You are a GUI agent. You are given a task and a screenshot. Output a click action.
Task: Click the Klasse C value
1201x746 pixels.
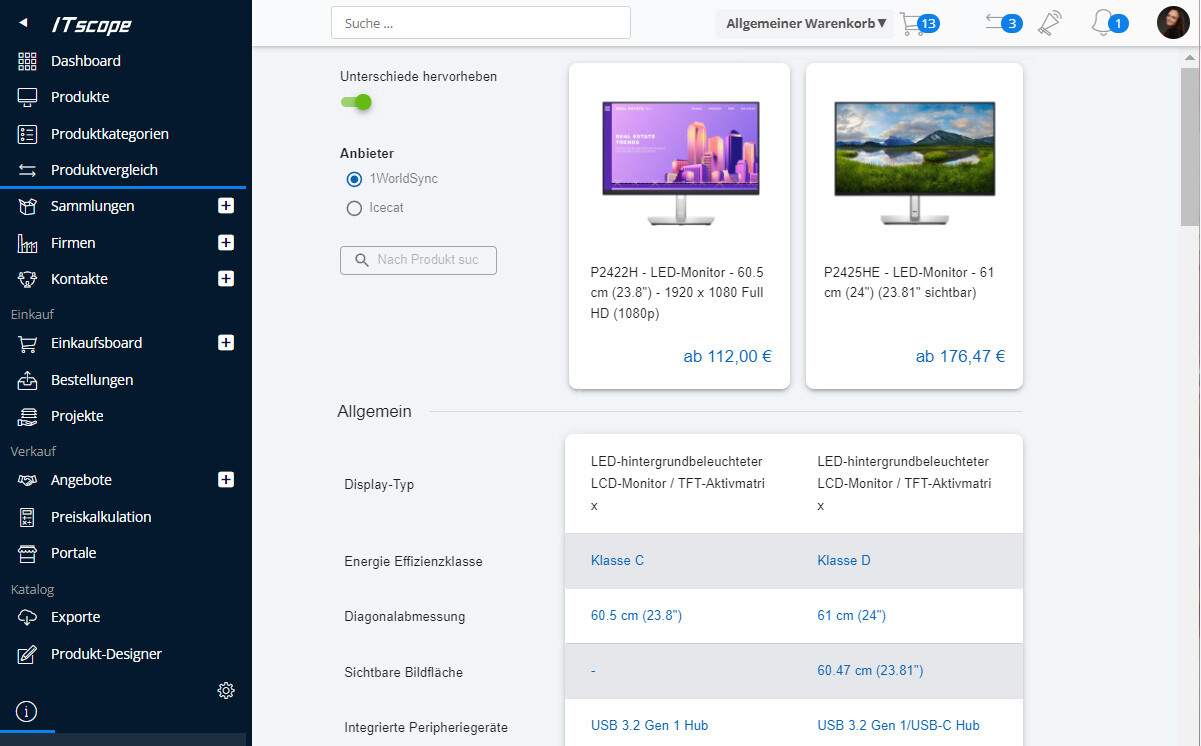[x=617, y=560]
